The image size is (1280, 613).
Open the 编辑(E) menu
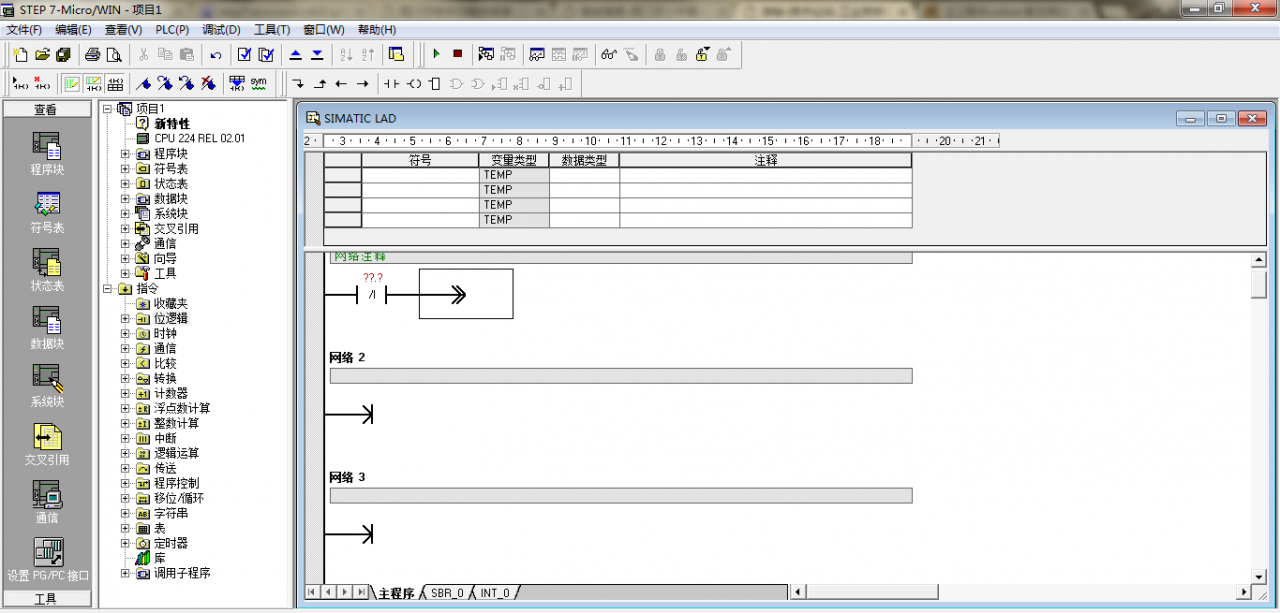(x=73, y=30)
